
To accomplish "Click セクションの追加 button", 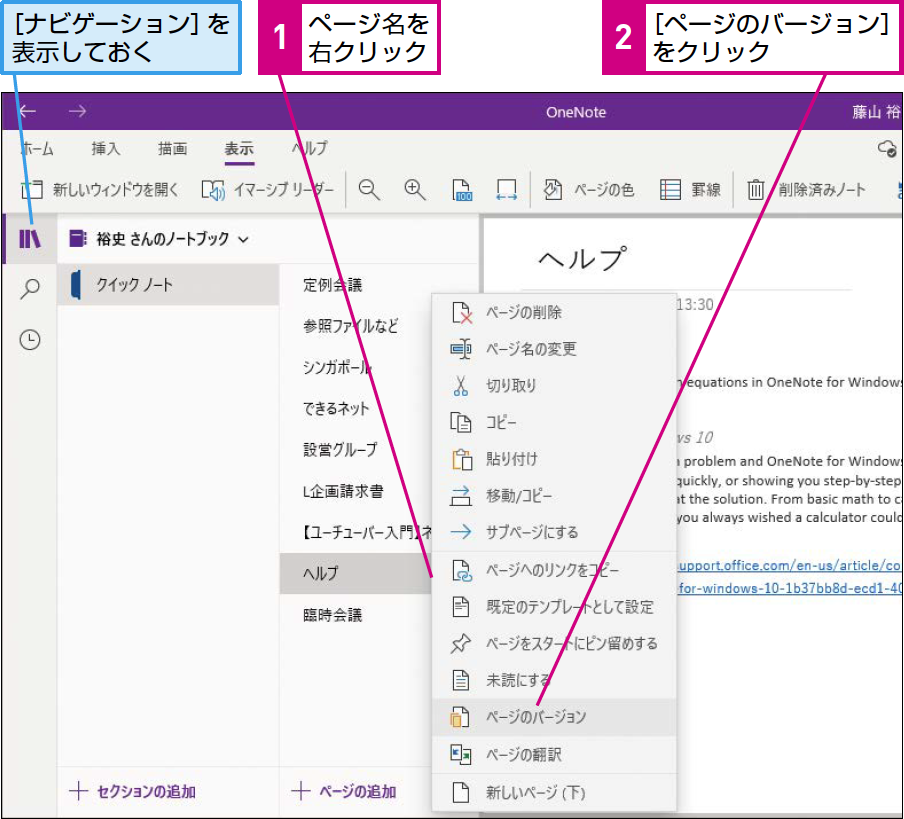I will (x=133, y=791).
